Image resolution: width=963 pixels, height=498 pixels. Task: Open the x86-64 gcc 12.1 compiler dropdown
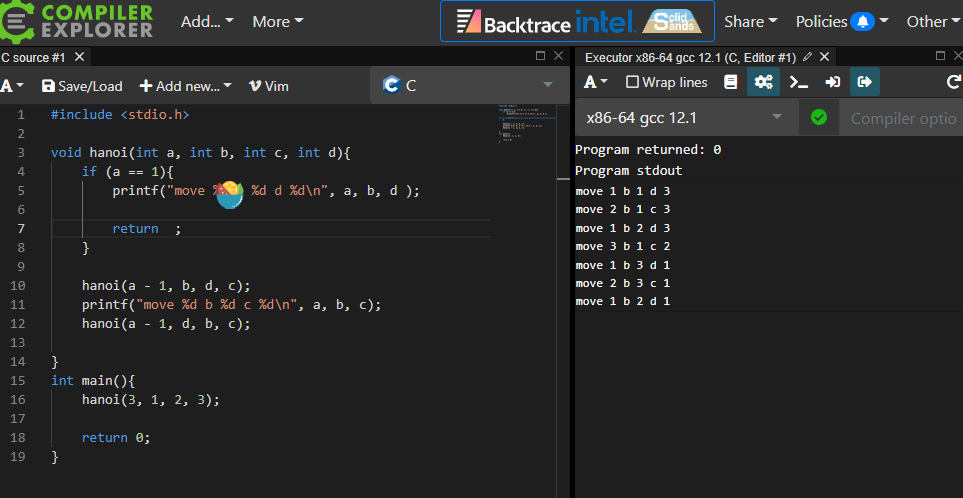click(x=686, y=118)
